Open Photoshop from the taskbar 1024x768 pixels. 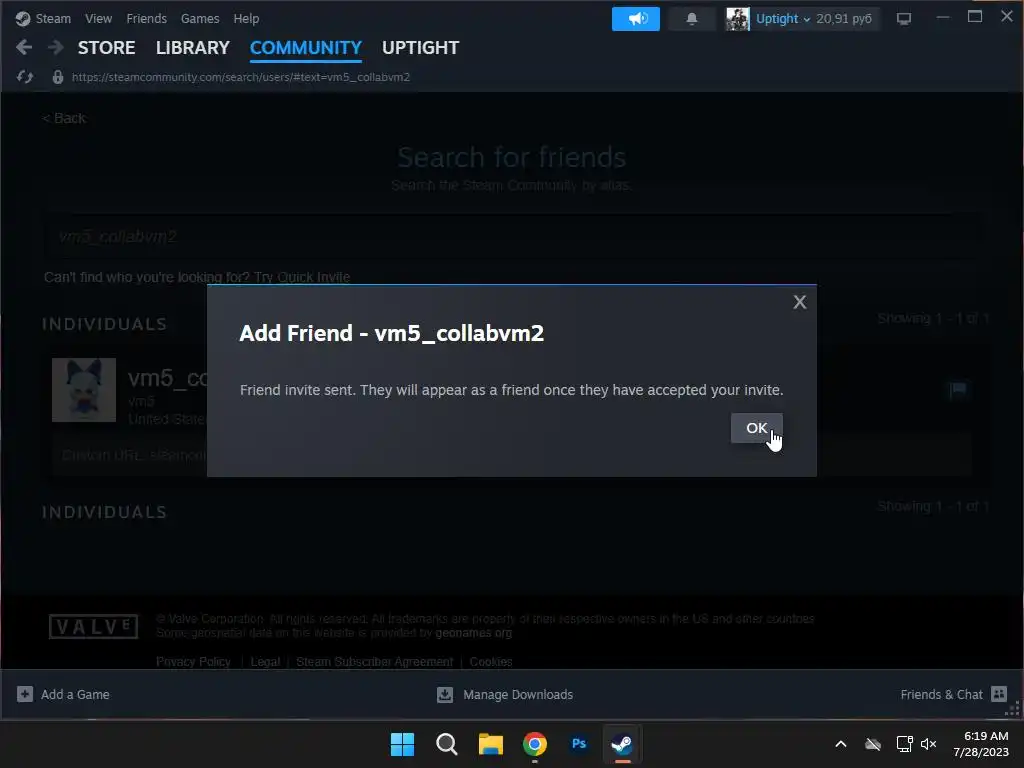[x=579, y=744]
